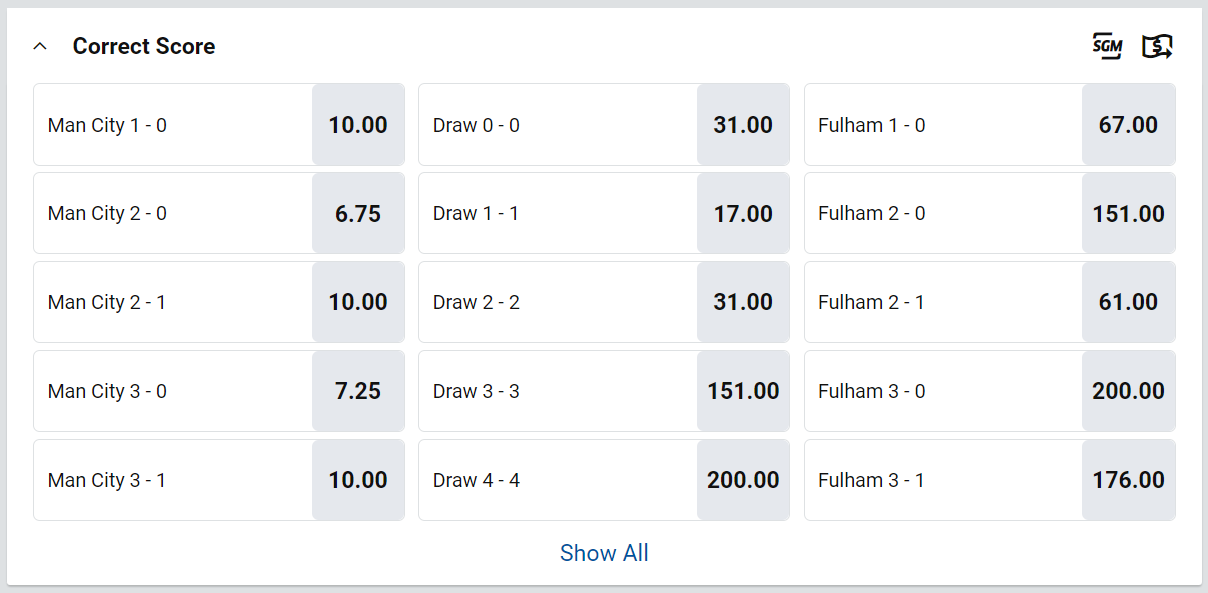This screenshot has height=593, width=1208.
Task: Select Man City 1 - 0 odds
Action: point(219,125)
